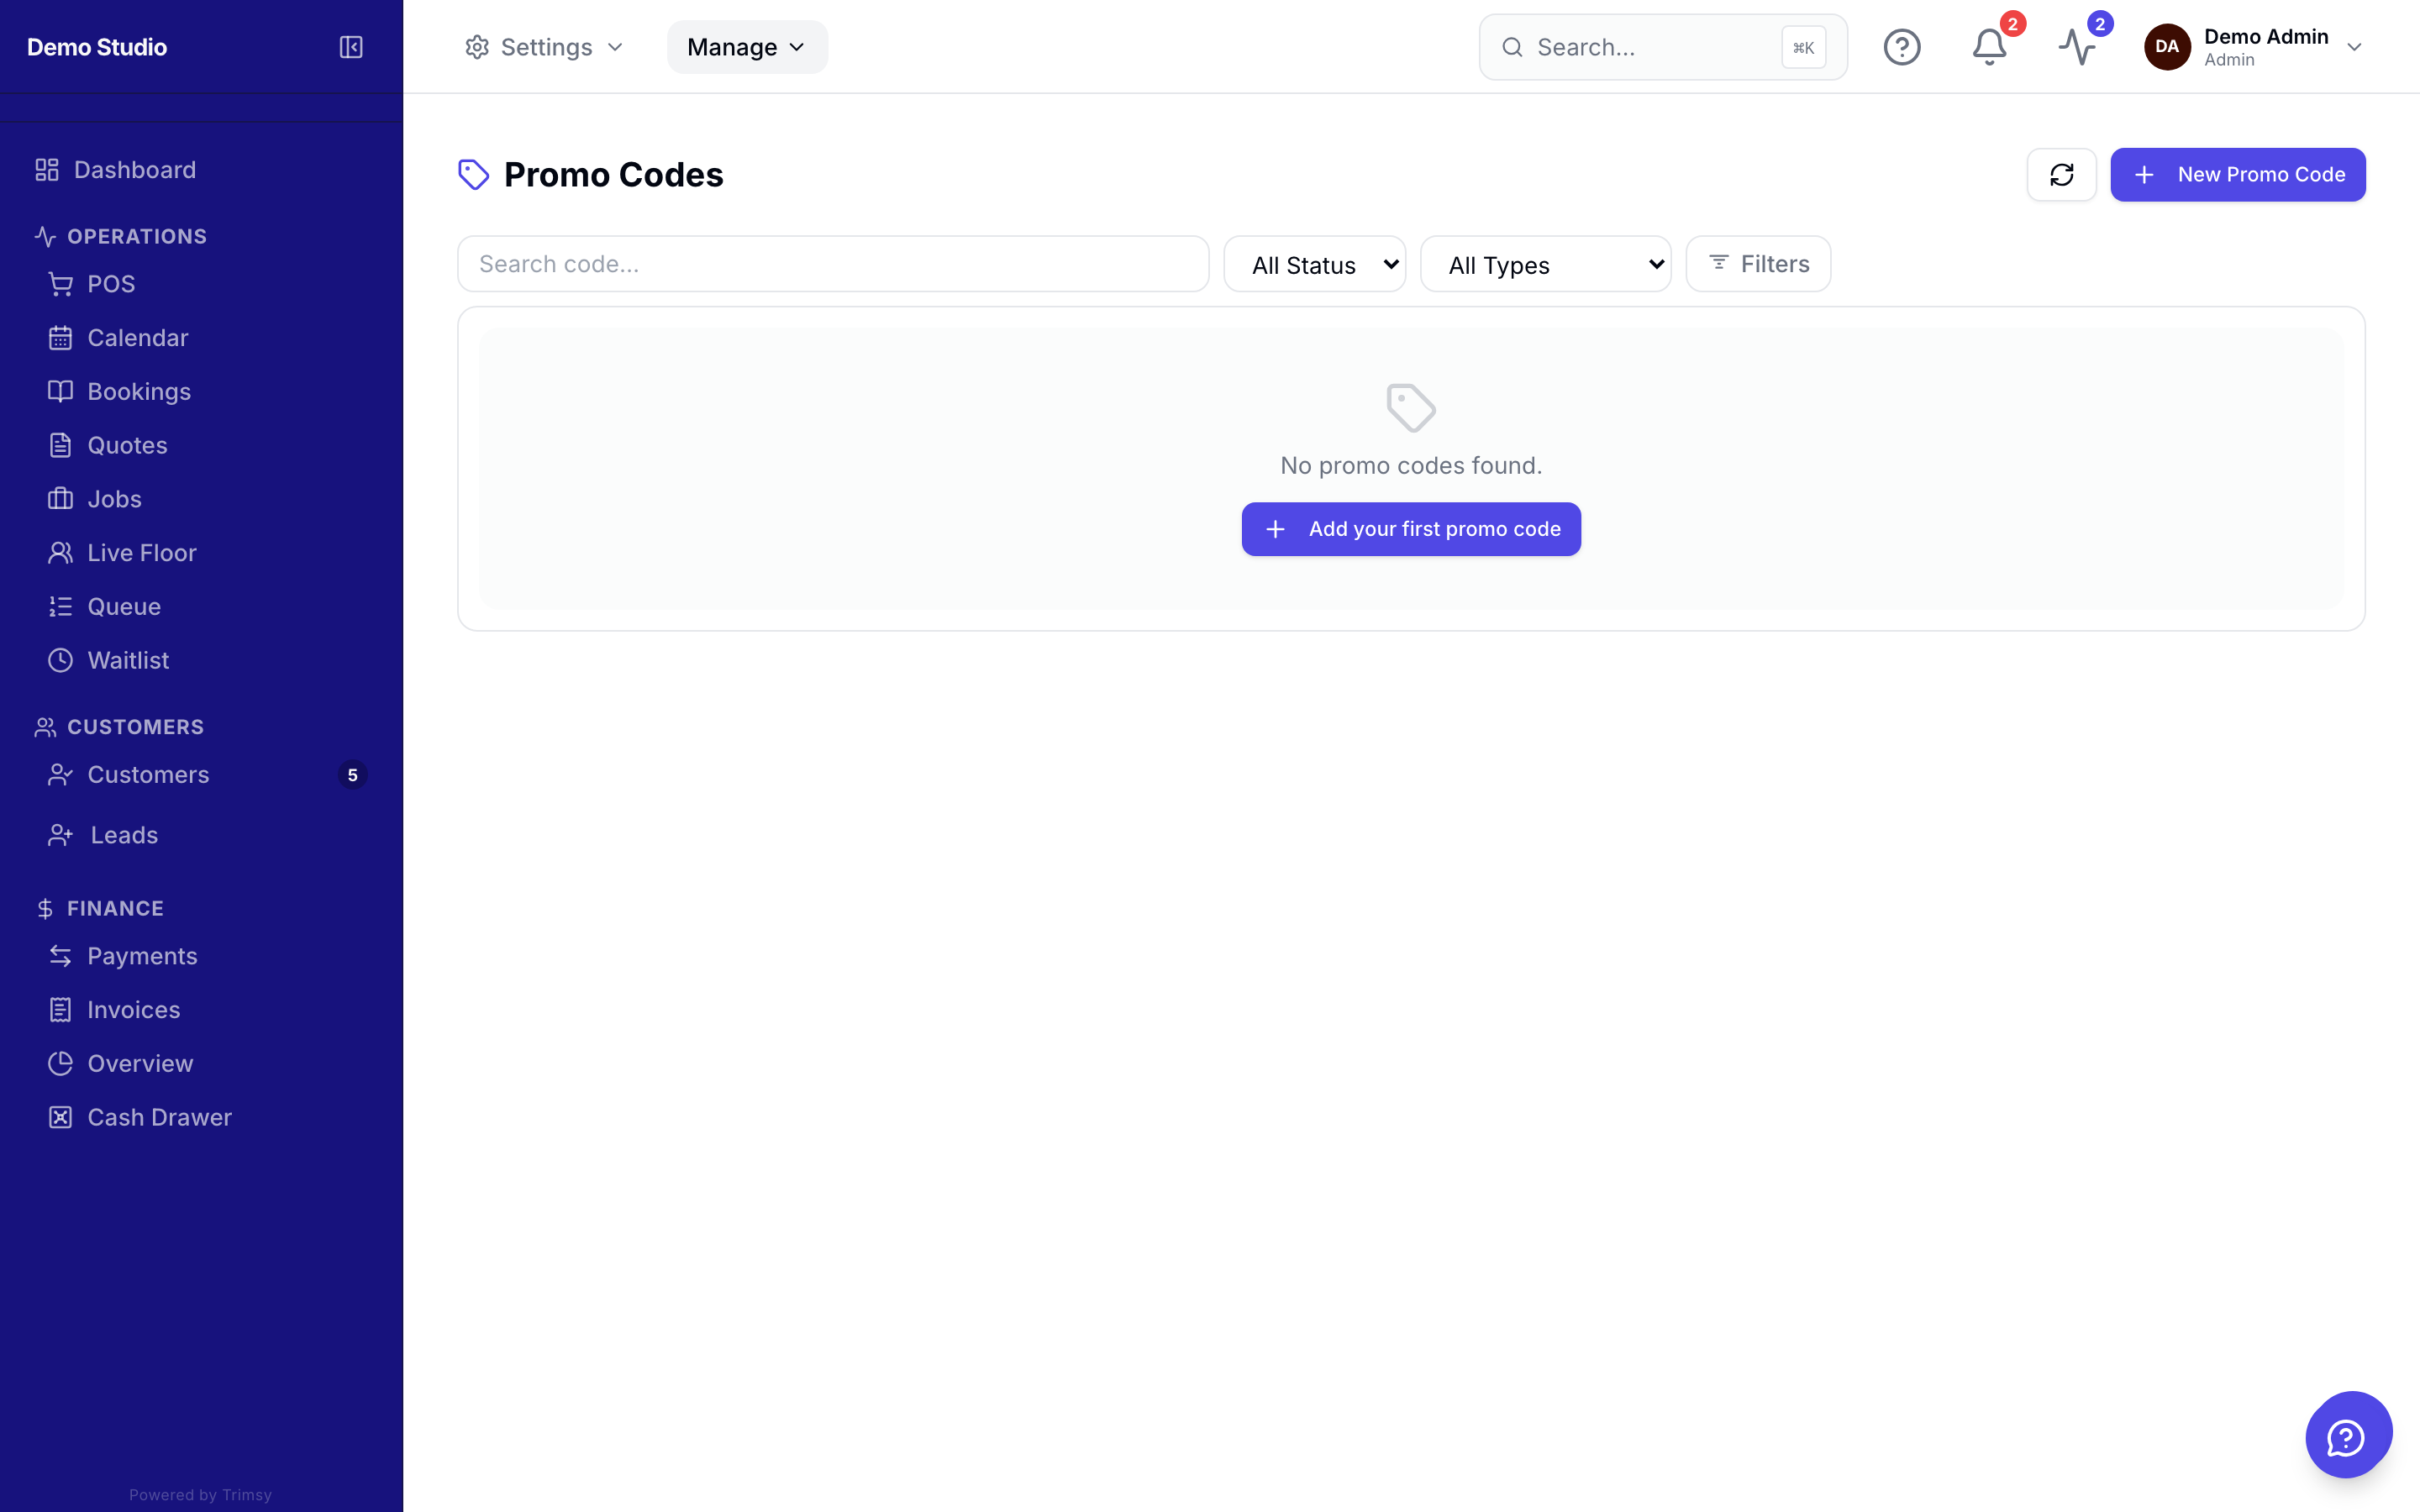Click the Queue list icon
Viewport: 2420px width, 1512px height.
pyautogui.click(x=61, y=606)
